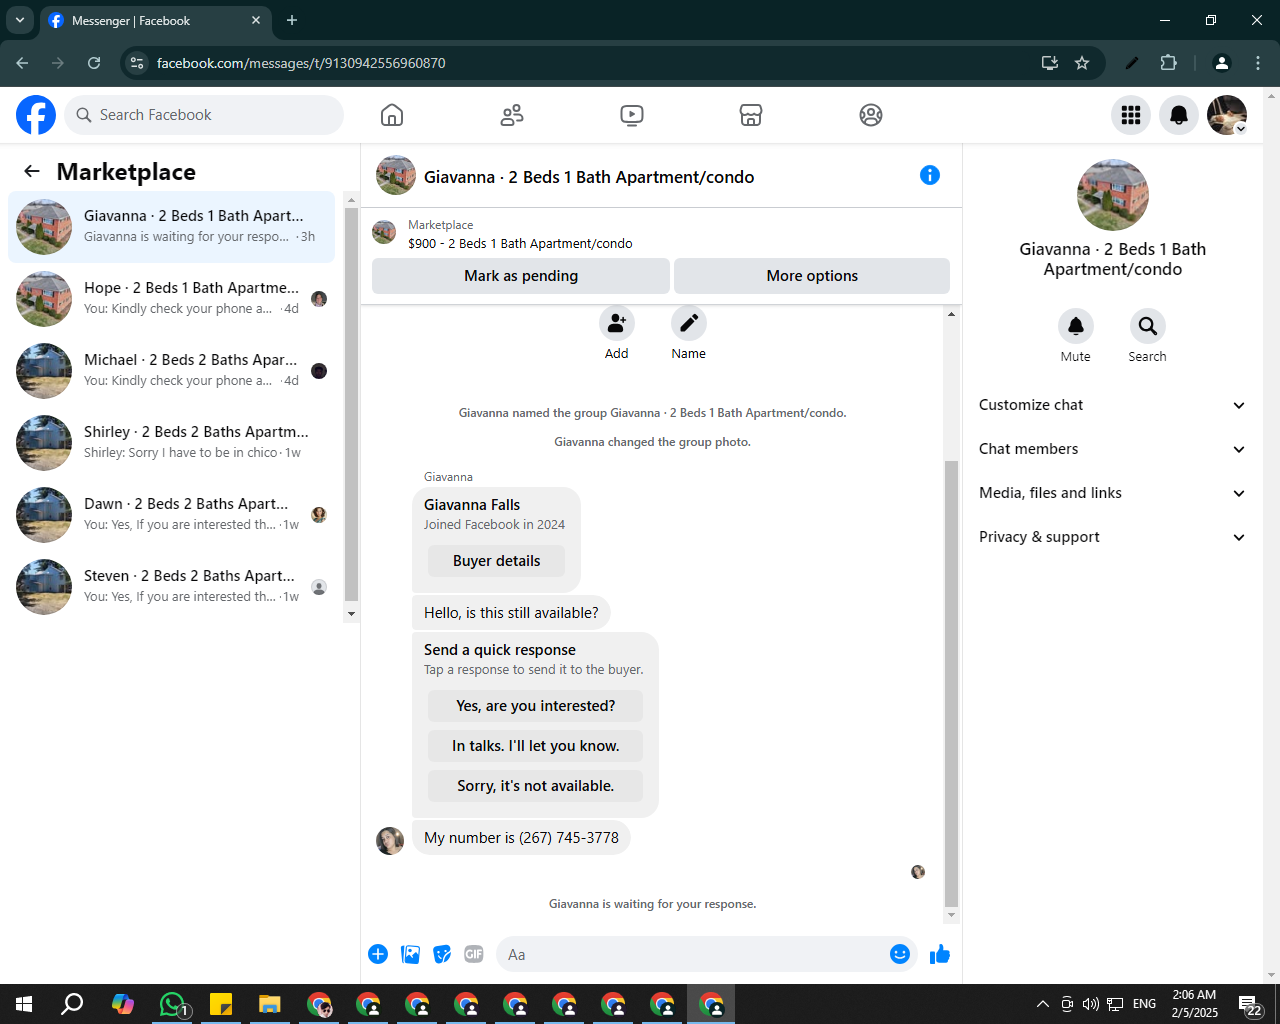The height and width of the screenshot is (1024, 1280).
Task: Click Mark as pending button
Action: tap(521, 276)
